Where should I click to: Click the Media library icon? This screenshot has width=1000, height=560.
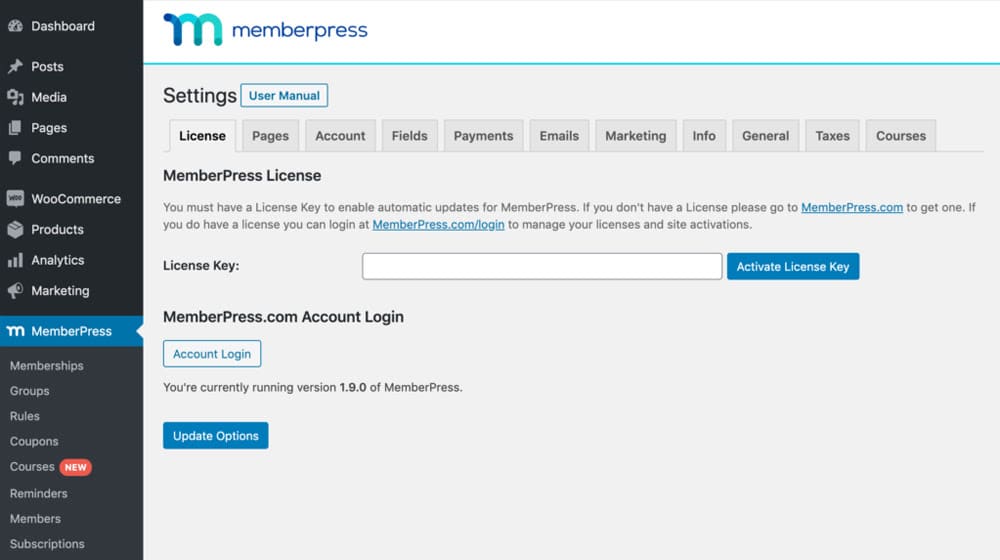coord(15,97)
